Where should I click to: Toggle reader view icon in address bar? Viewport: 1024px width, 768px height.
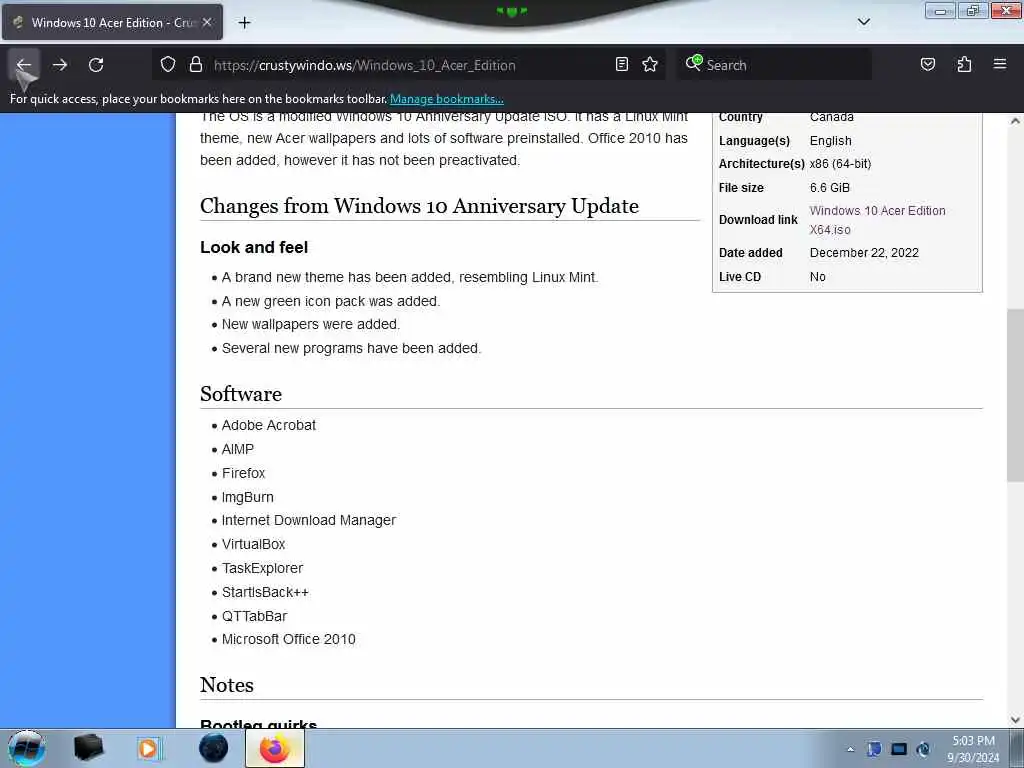(622, 65)
